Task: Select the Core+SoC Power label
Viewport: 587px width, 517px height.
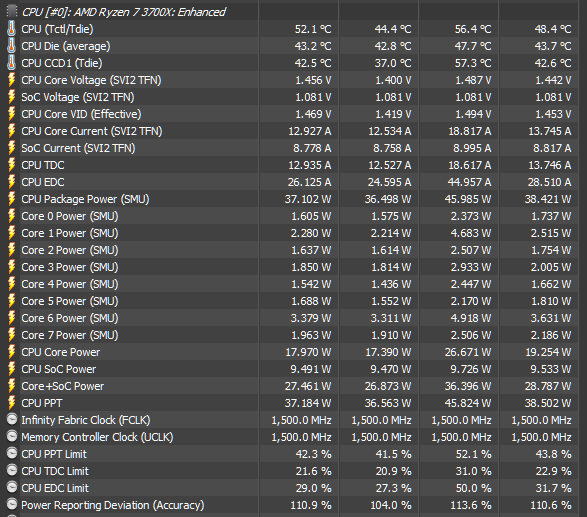Action: pos(63,386)
